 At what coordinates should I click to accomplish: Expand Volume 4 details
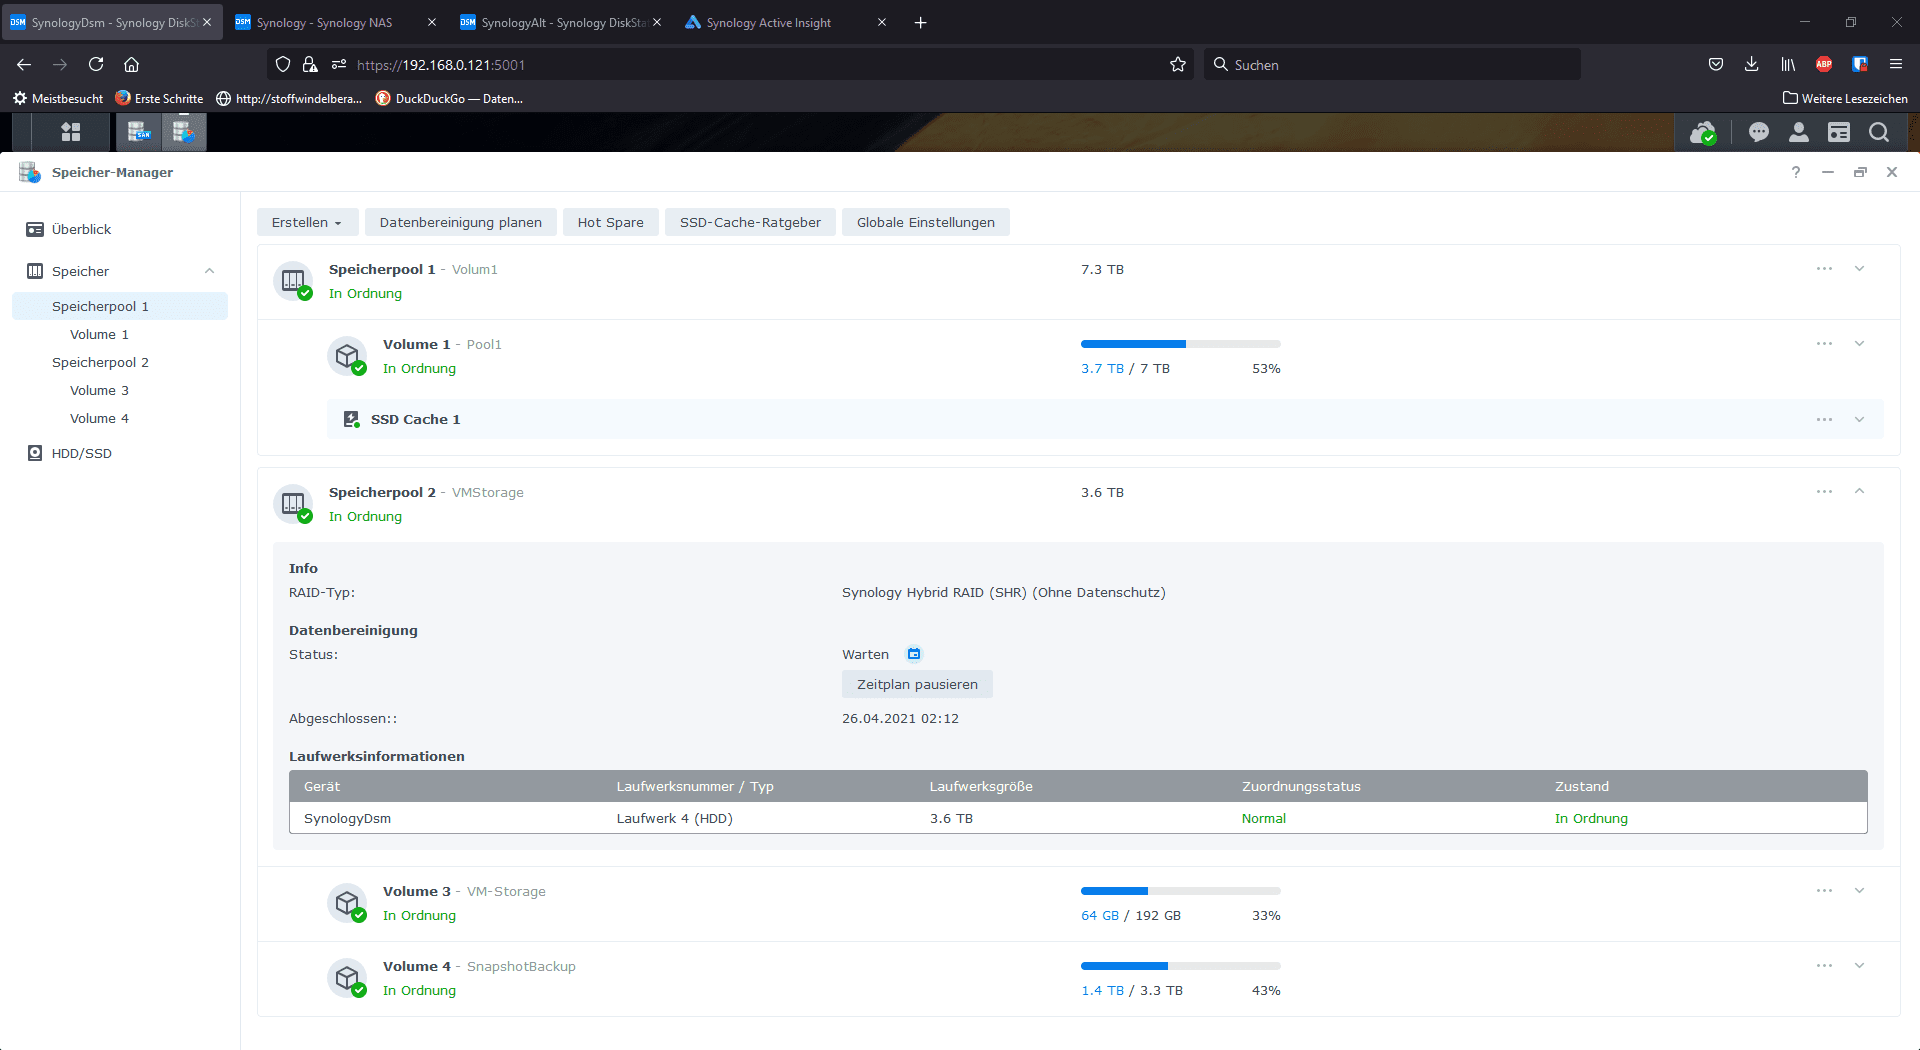pyautogui.click(x=1860, y=966)
